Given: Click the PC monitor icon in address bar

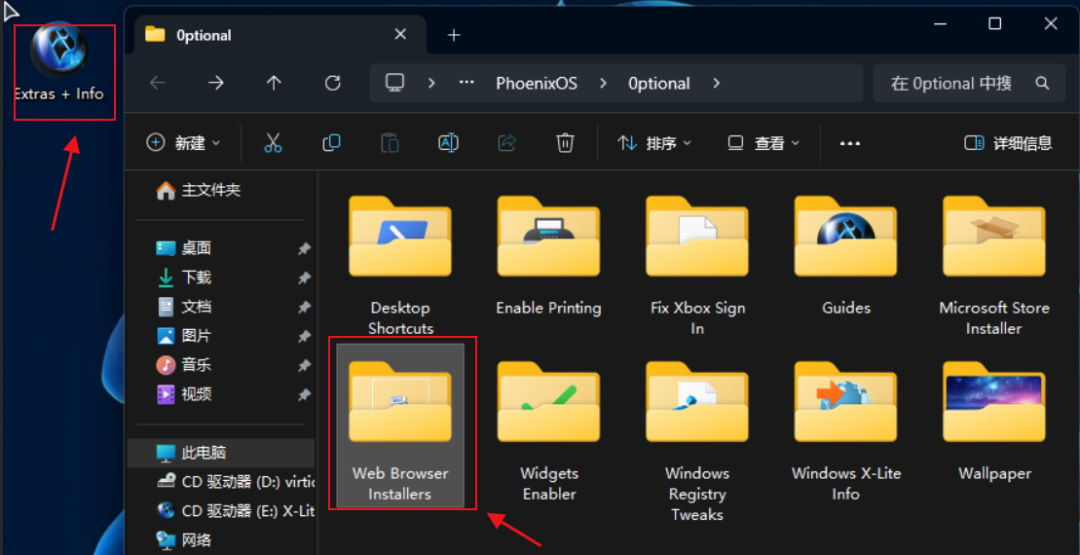Looking at the screenshot, I should click(x=395, y=83).
